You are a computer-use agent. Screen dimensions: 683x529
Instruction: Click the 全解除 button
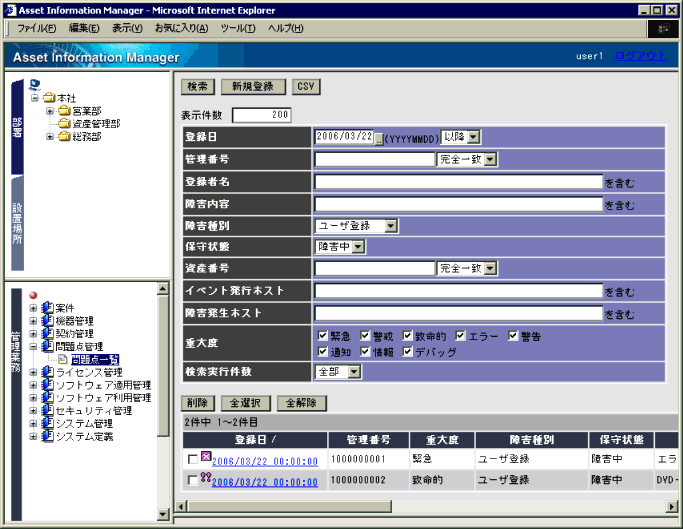pos(301,403)
